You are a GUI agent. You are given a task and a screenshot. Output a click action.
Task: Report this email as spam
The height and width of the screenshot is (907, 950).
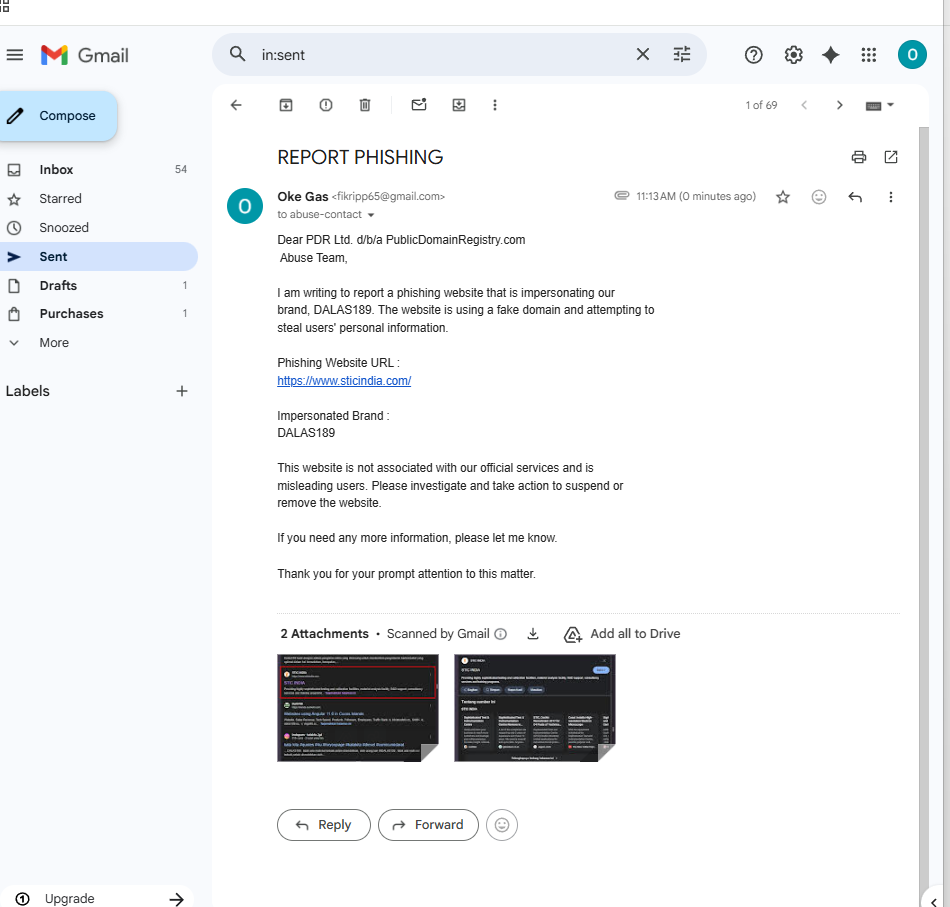point(326,105)
